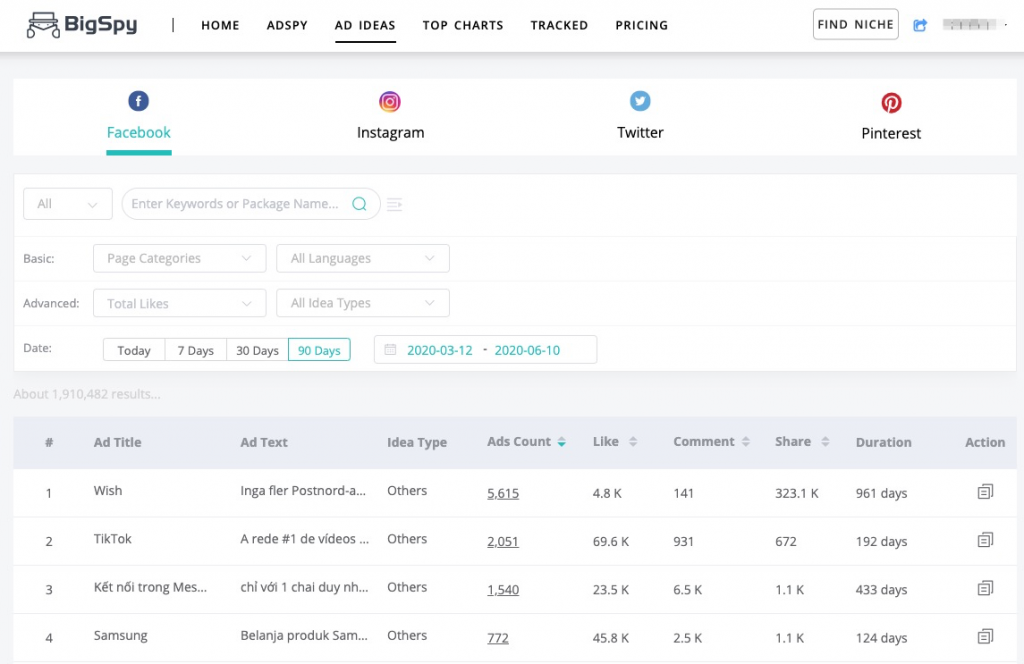This screenshot has width=1024, height=664.
Task: Open ads count link 2,051
Action: click(x=503, y=542)
